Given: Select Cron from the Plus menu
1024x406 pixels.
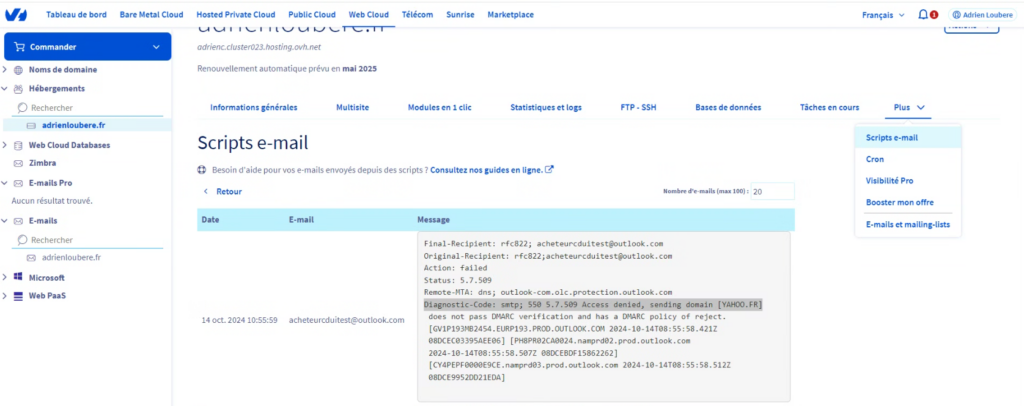Looking at the screenshot, I should pyautogui.click(x=875, y=159).
